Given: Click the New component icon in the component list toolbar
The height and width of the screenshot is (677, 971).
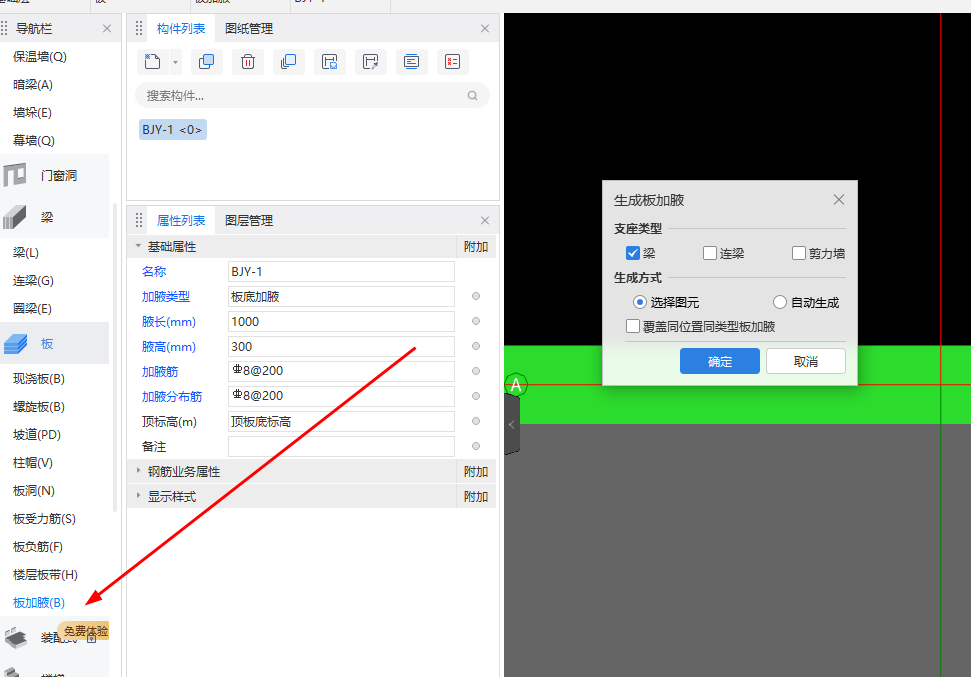Looking at the screenshot, I should (x=152, y=61).
